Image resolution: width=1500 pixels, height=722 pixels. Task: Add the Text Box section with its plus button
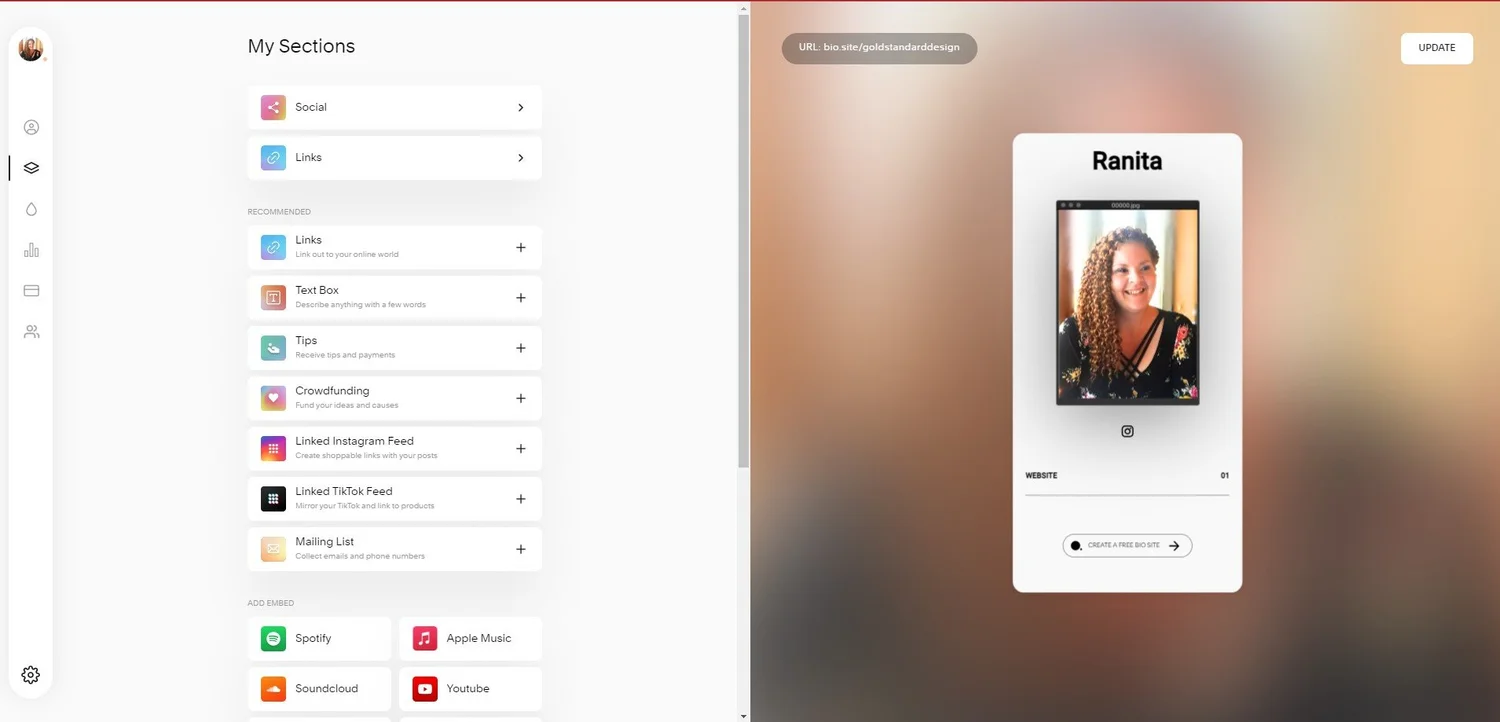(x=520, y=297)
